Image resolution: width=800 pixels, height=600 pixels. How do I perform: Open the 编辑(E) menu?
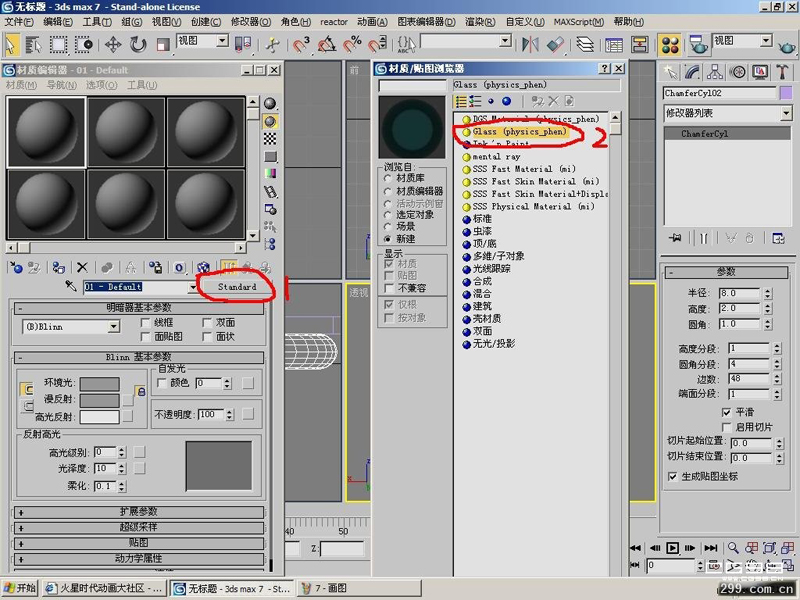(x=58, y=22)
